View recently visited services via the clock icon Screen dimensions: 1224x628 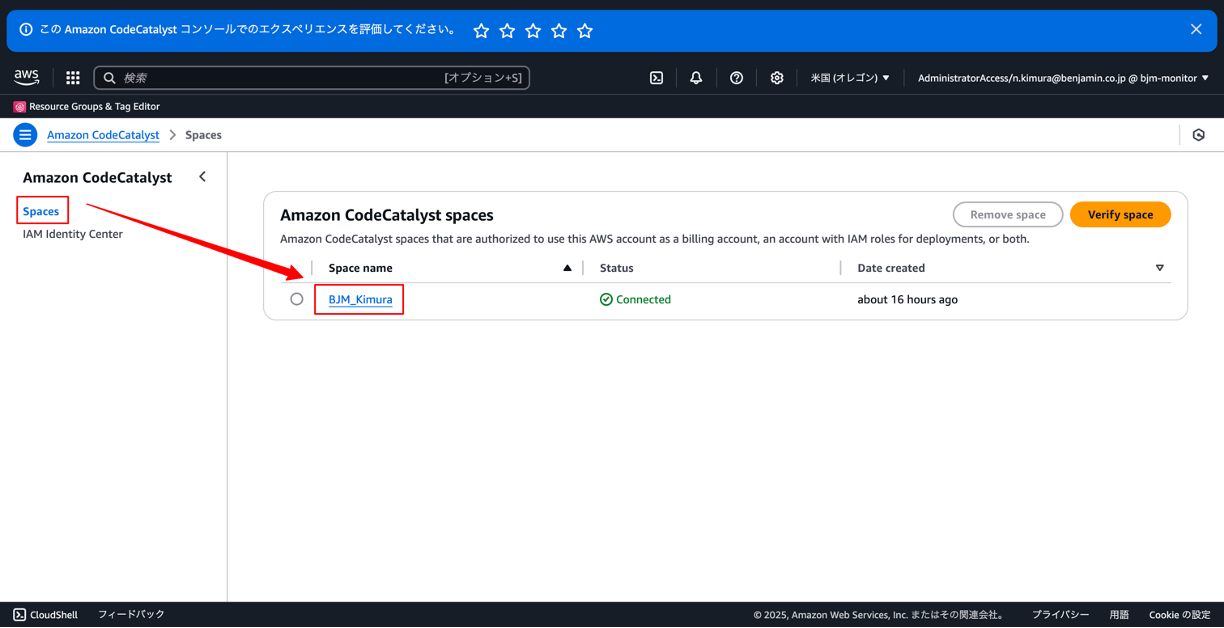(1198, 134)
